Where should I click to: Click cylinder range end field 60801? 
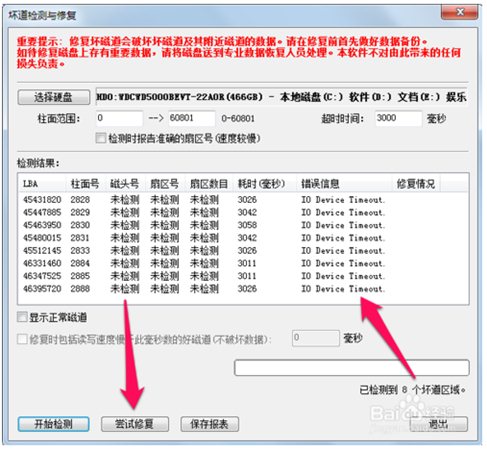(x=192, y=118)
